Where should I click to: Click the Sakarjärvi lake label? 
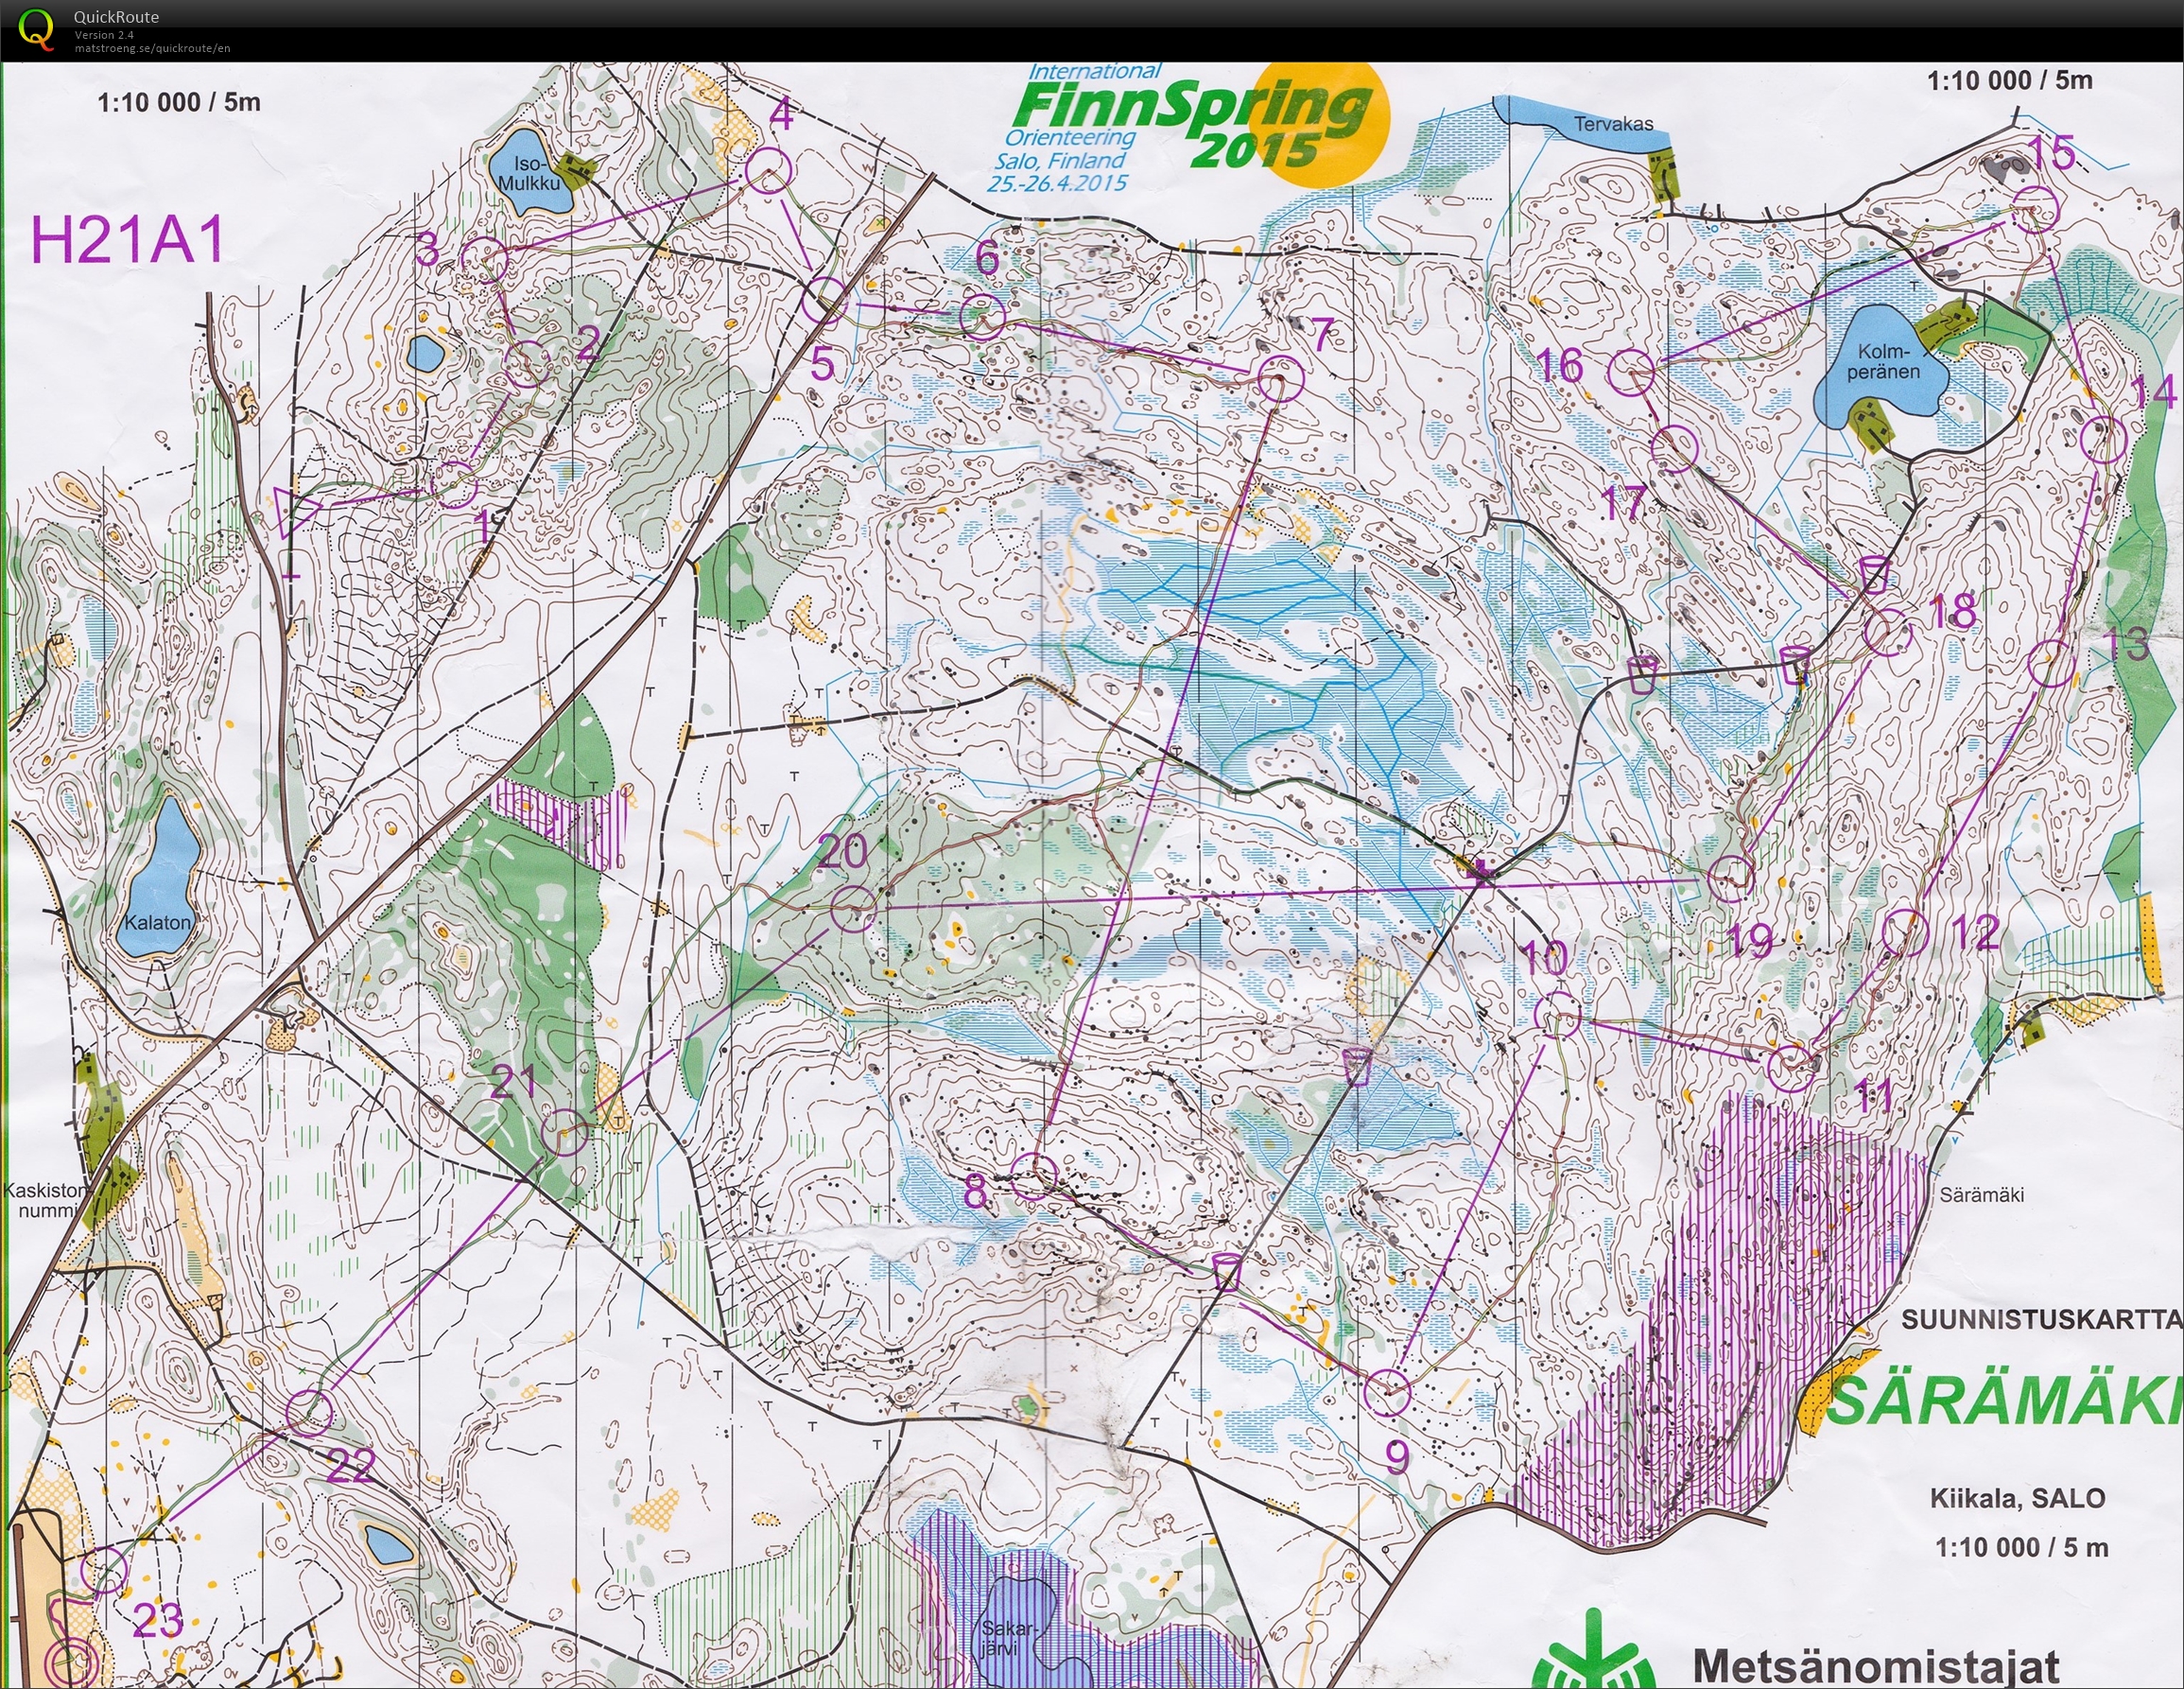point(1008,1637)
